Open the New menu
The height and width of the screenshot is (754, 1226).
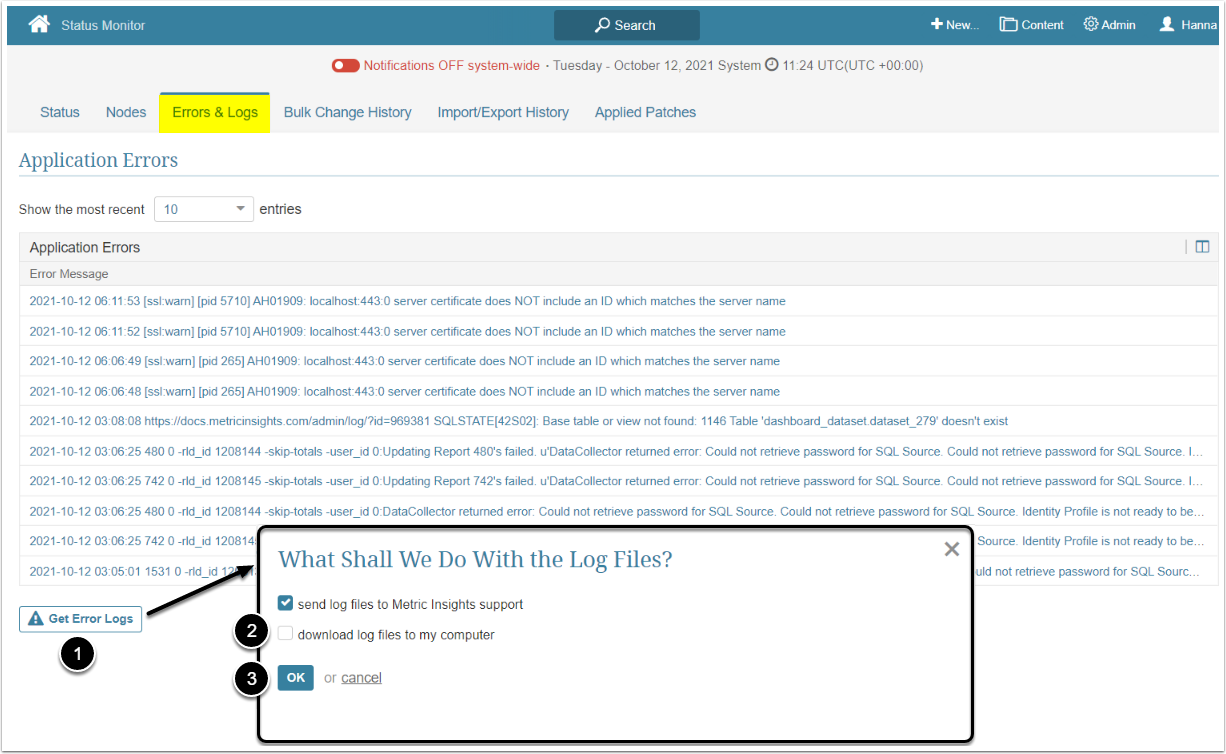point(955,25)
